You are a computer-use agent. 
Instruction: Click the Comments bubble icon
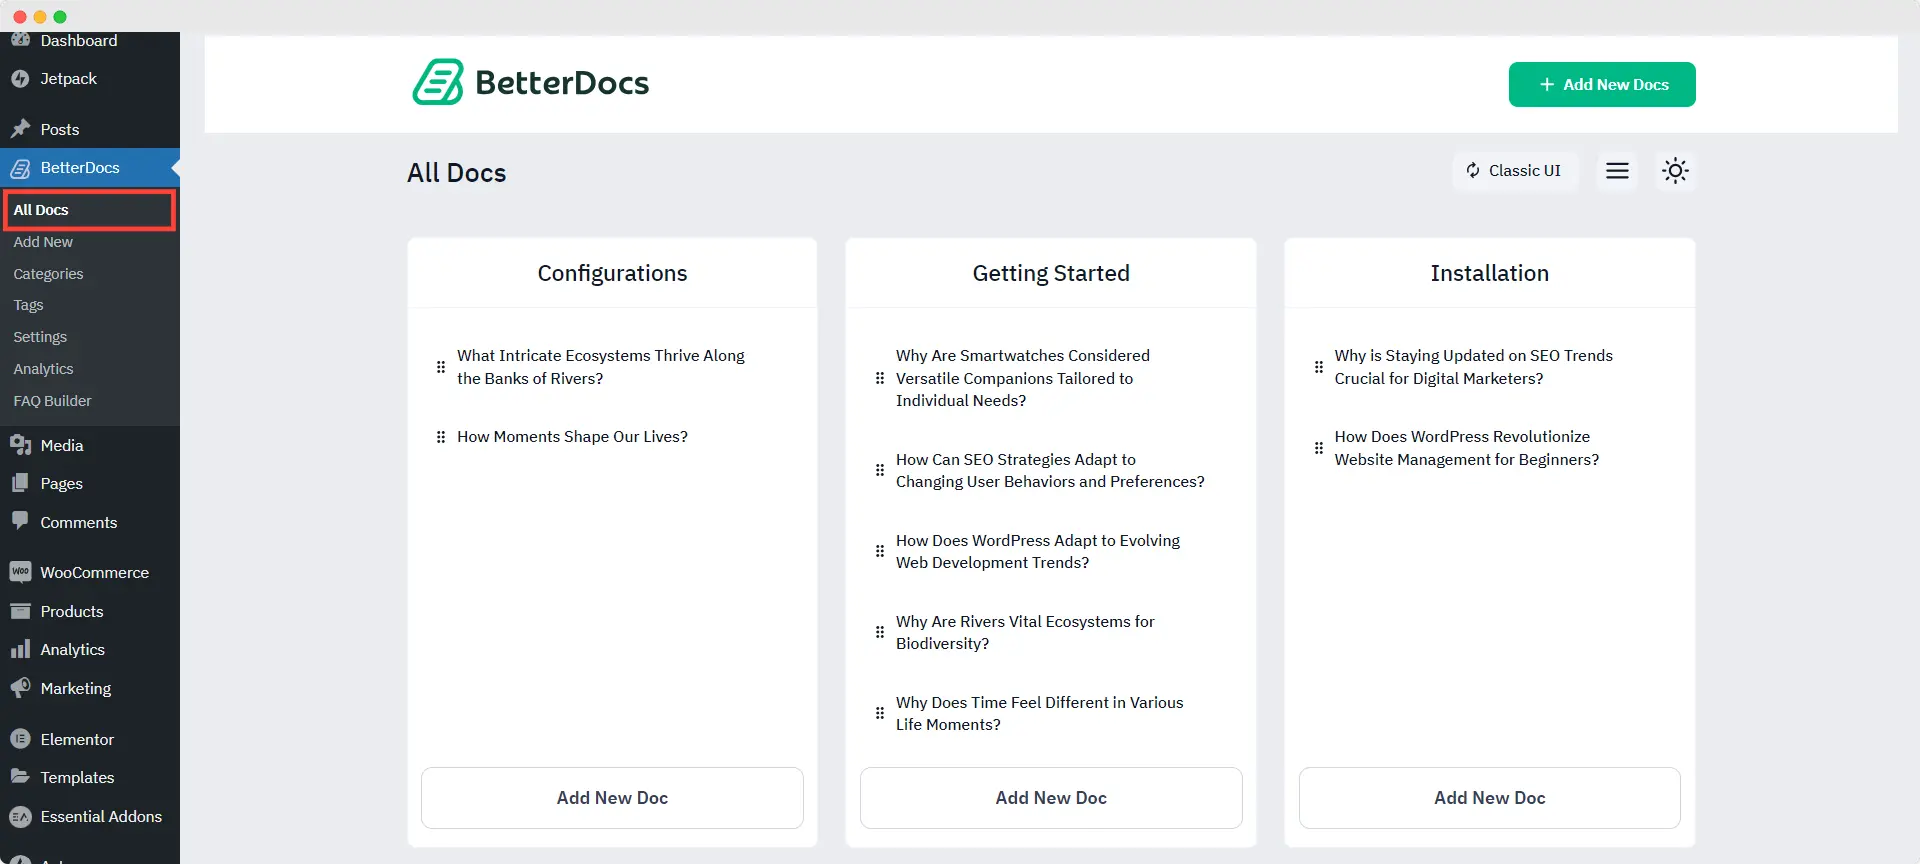point(20,521)
